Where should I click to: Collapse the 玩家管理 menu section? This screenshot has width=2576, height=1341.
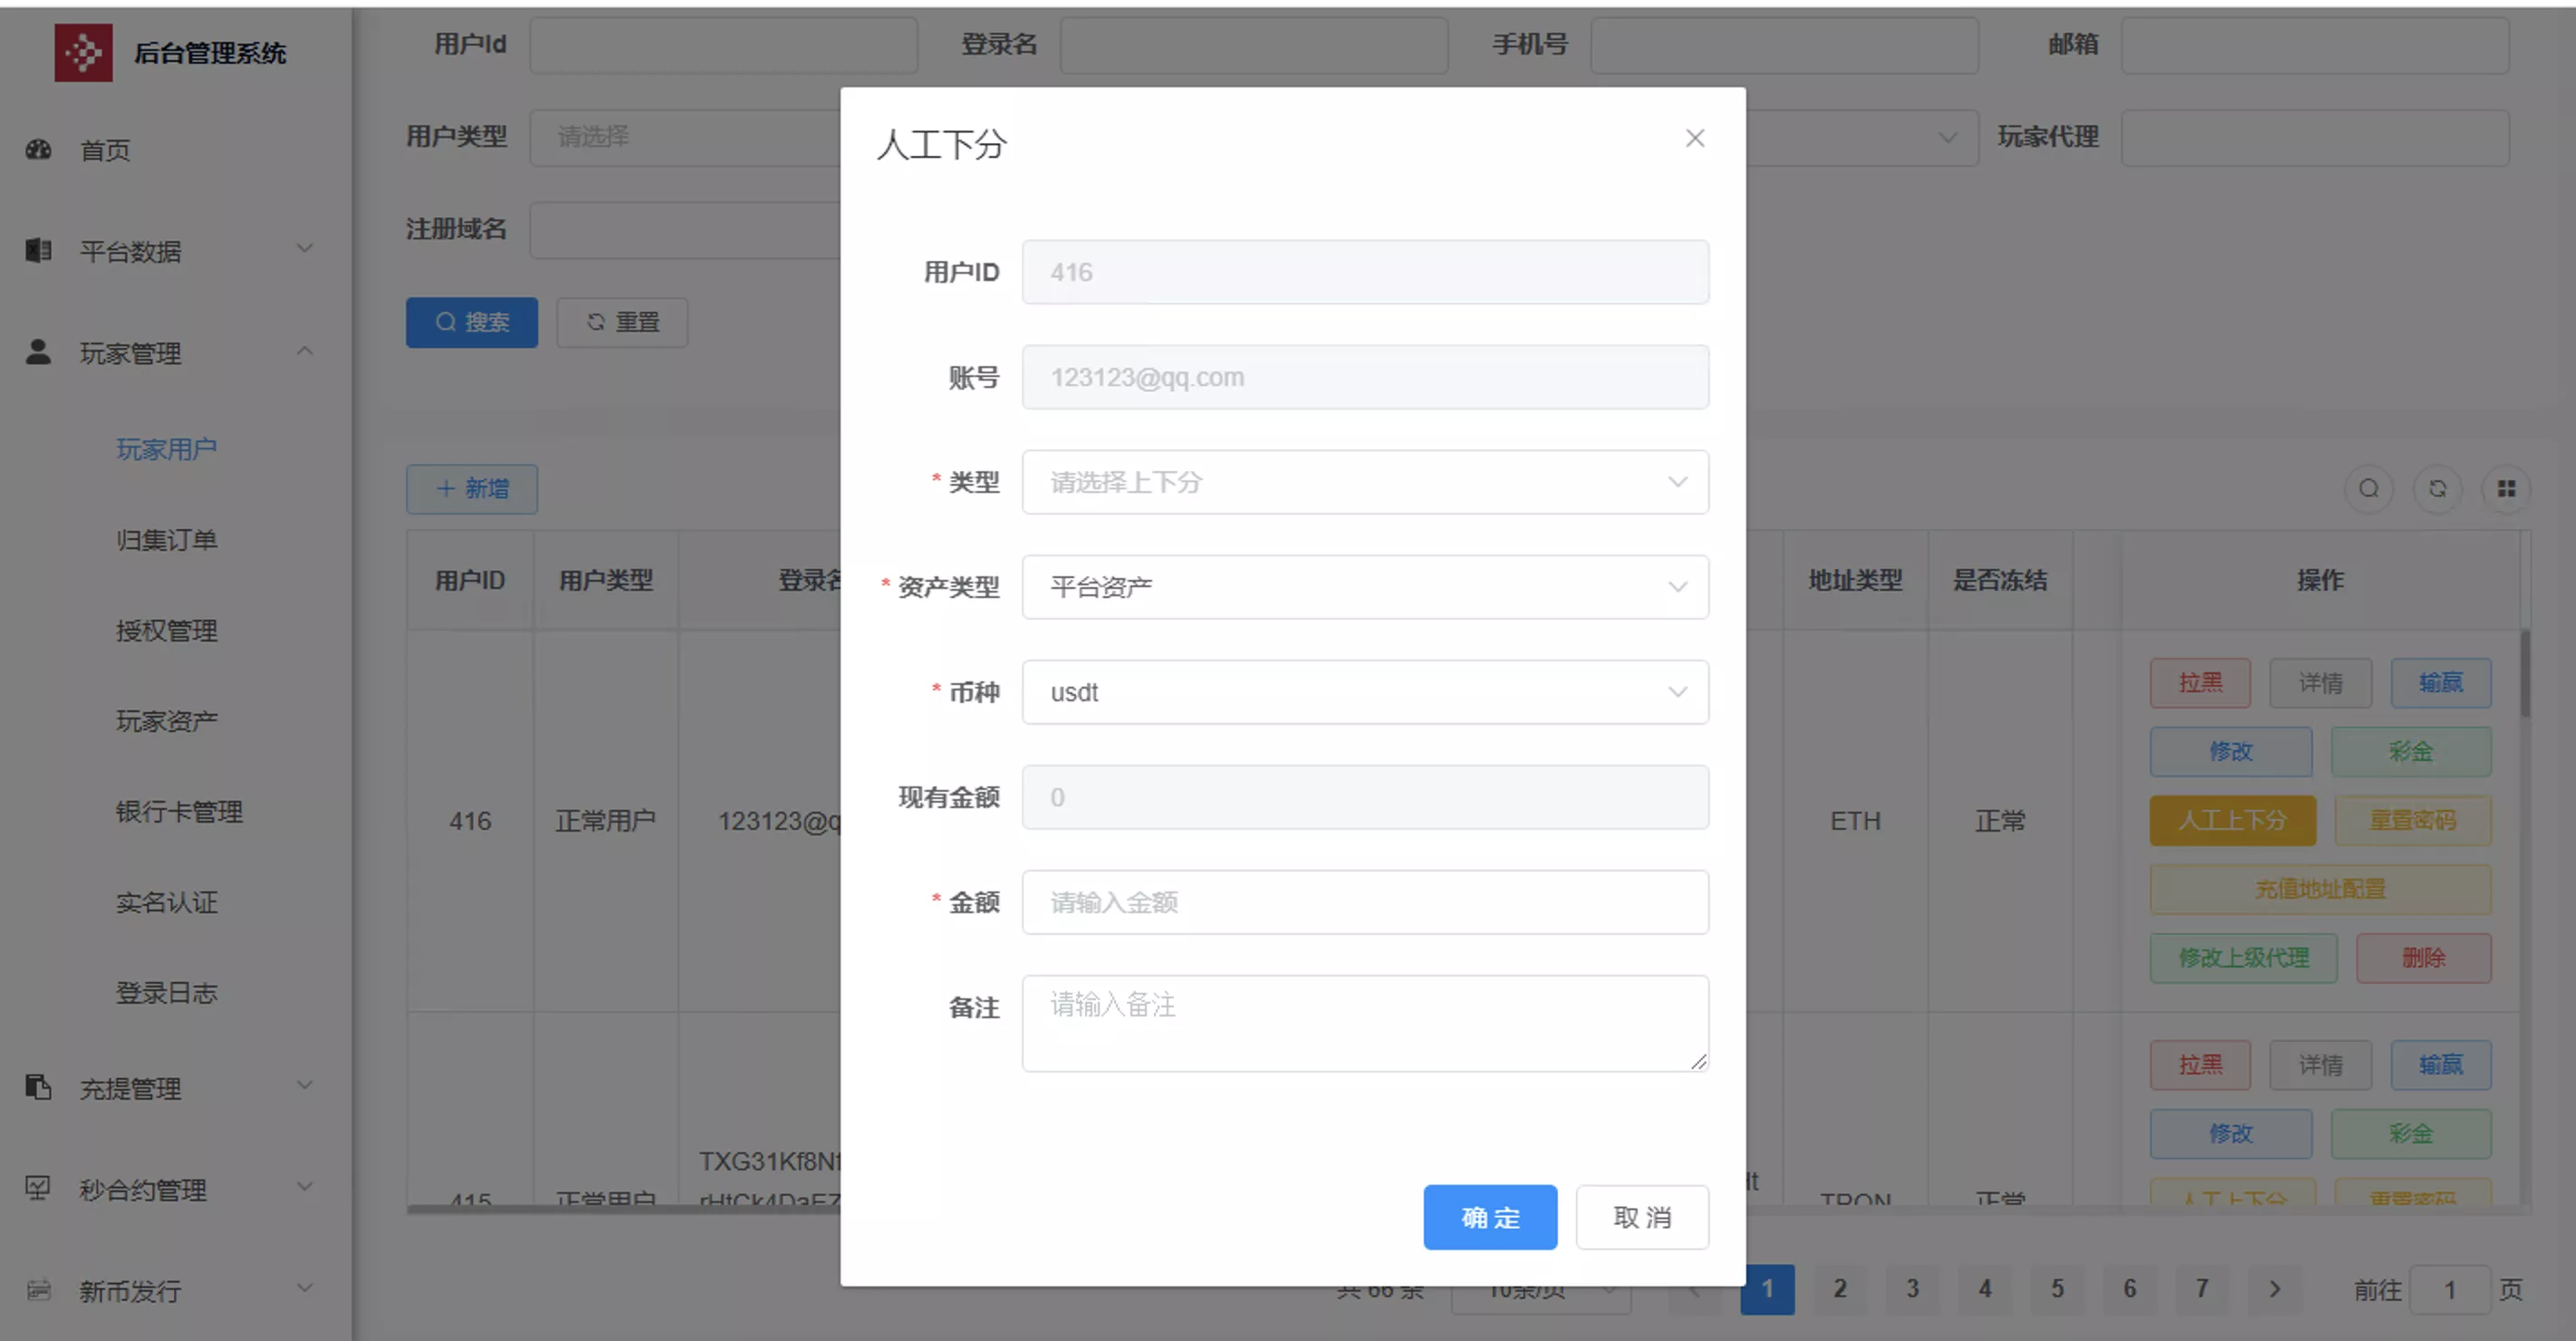(305, 352)
